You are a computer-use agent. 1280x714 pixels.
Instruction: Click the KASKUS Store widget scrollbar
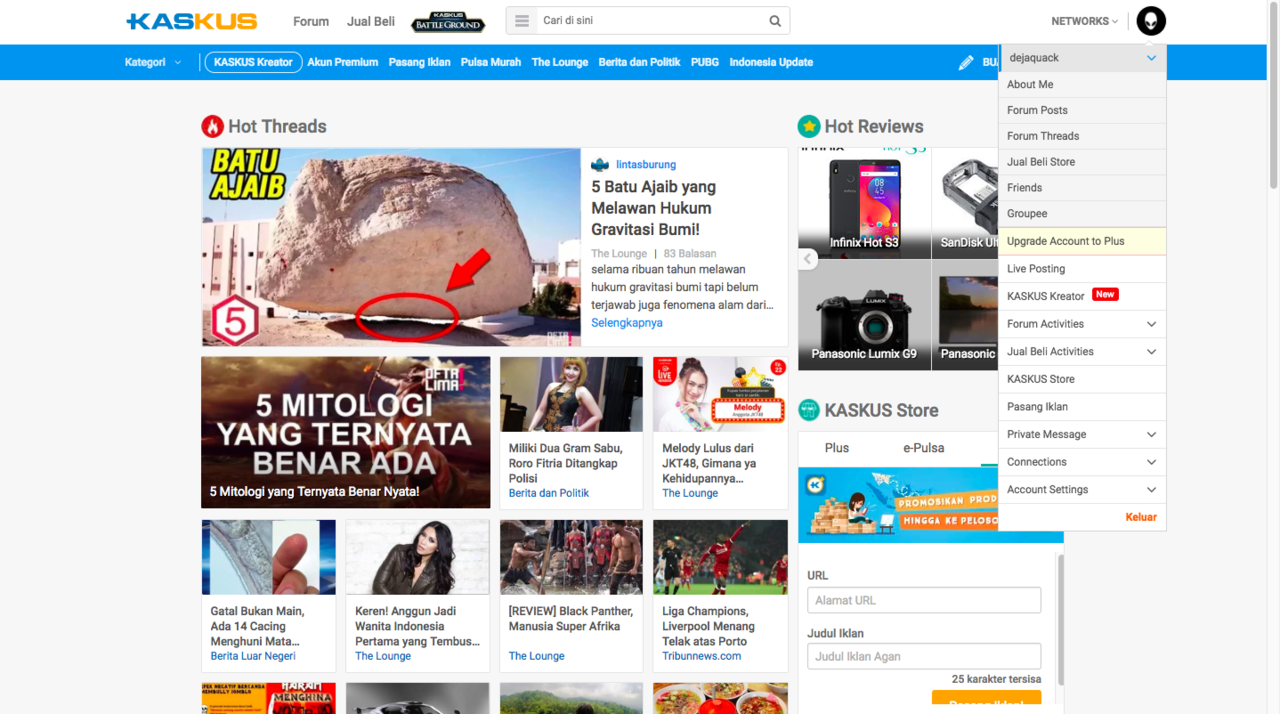coord(1061,620)
